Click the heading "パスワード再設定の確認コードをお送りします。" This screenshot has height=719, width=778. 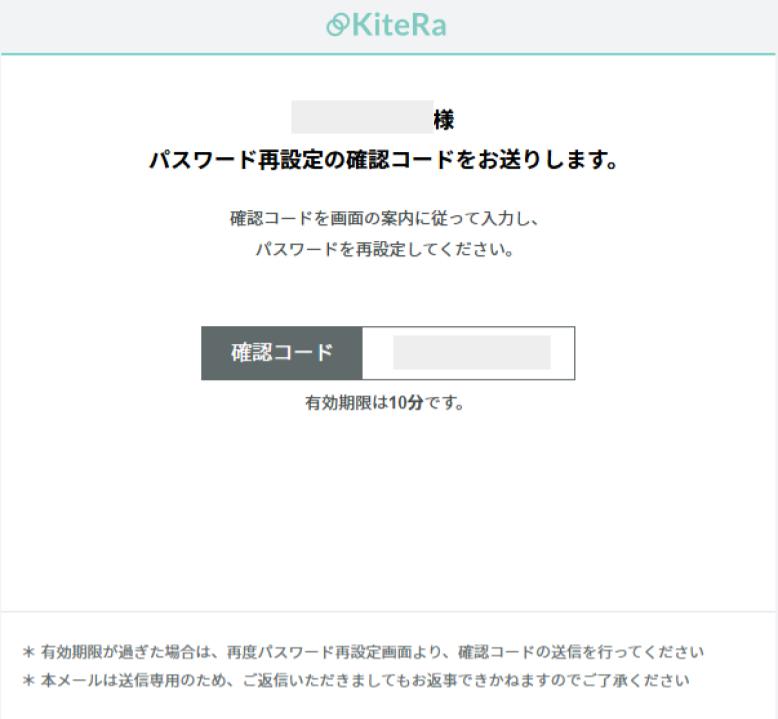coord(383,161)
